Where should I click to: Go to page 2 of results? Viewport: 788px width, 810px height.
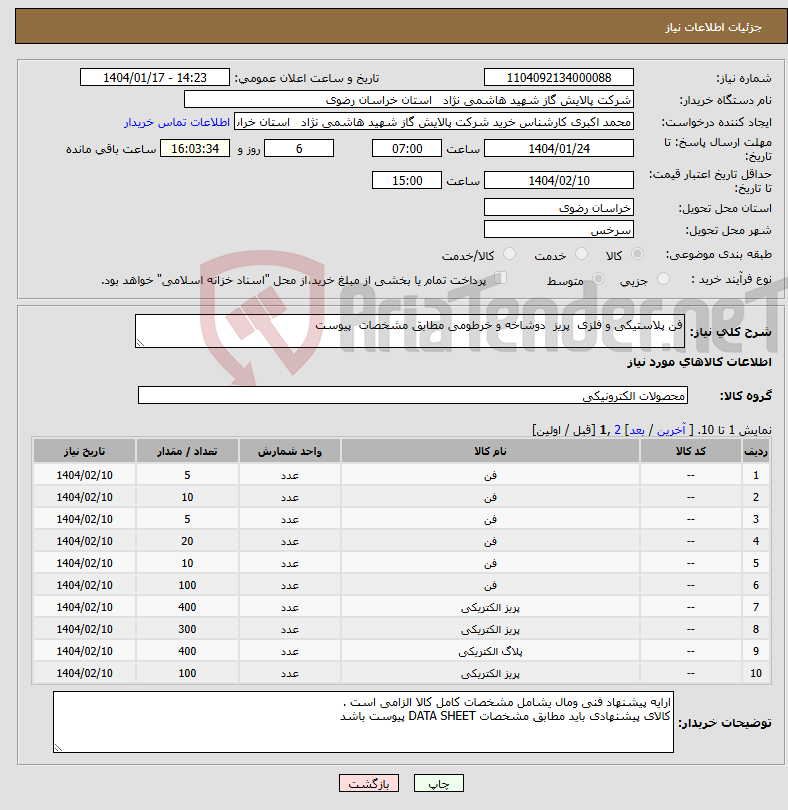pos(617,430)
